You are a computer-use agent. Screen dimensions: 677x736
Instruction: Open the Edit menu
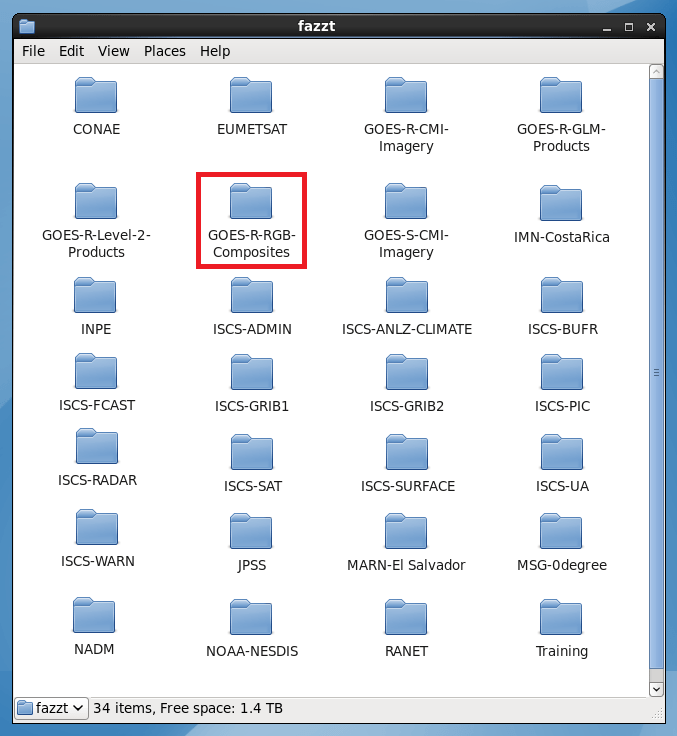pos(71,51)
